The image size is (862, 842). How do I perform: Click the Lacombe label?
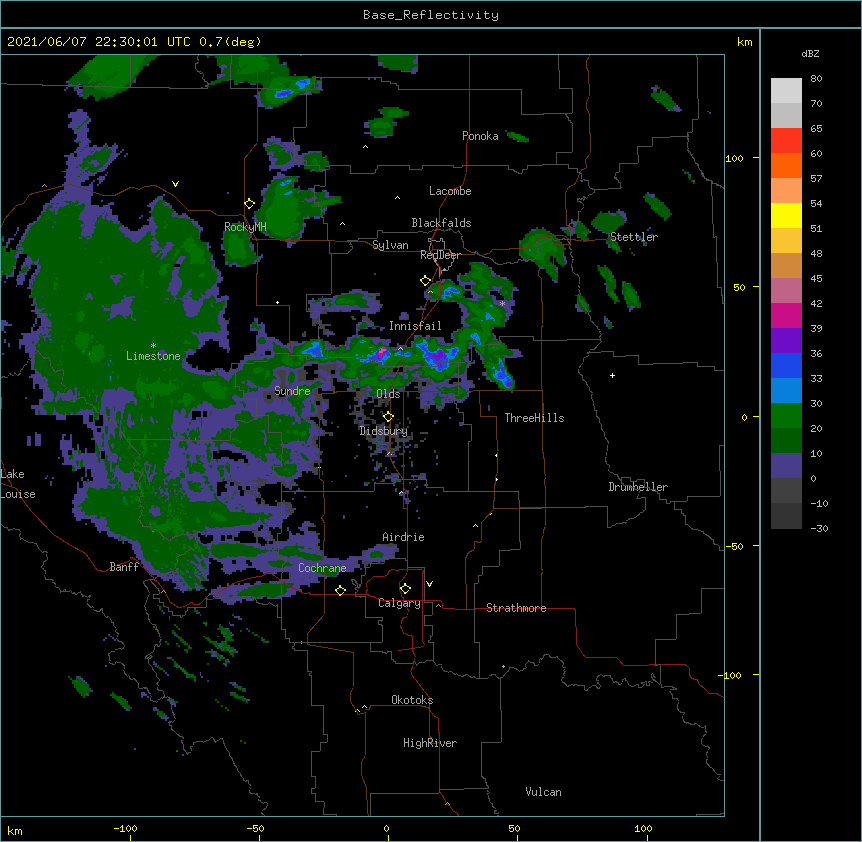[x=450, y=191]
